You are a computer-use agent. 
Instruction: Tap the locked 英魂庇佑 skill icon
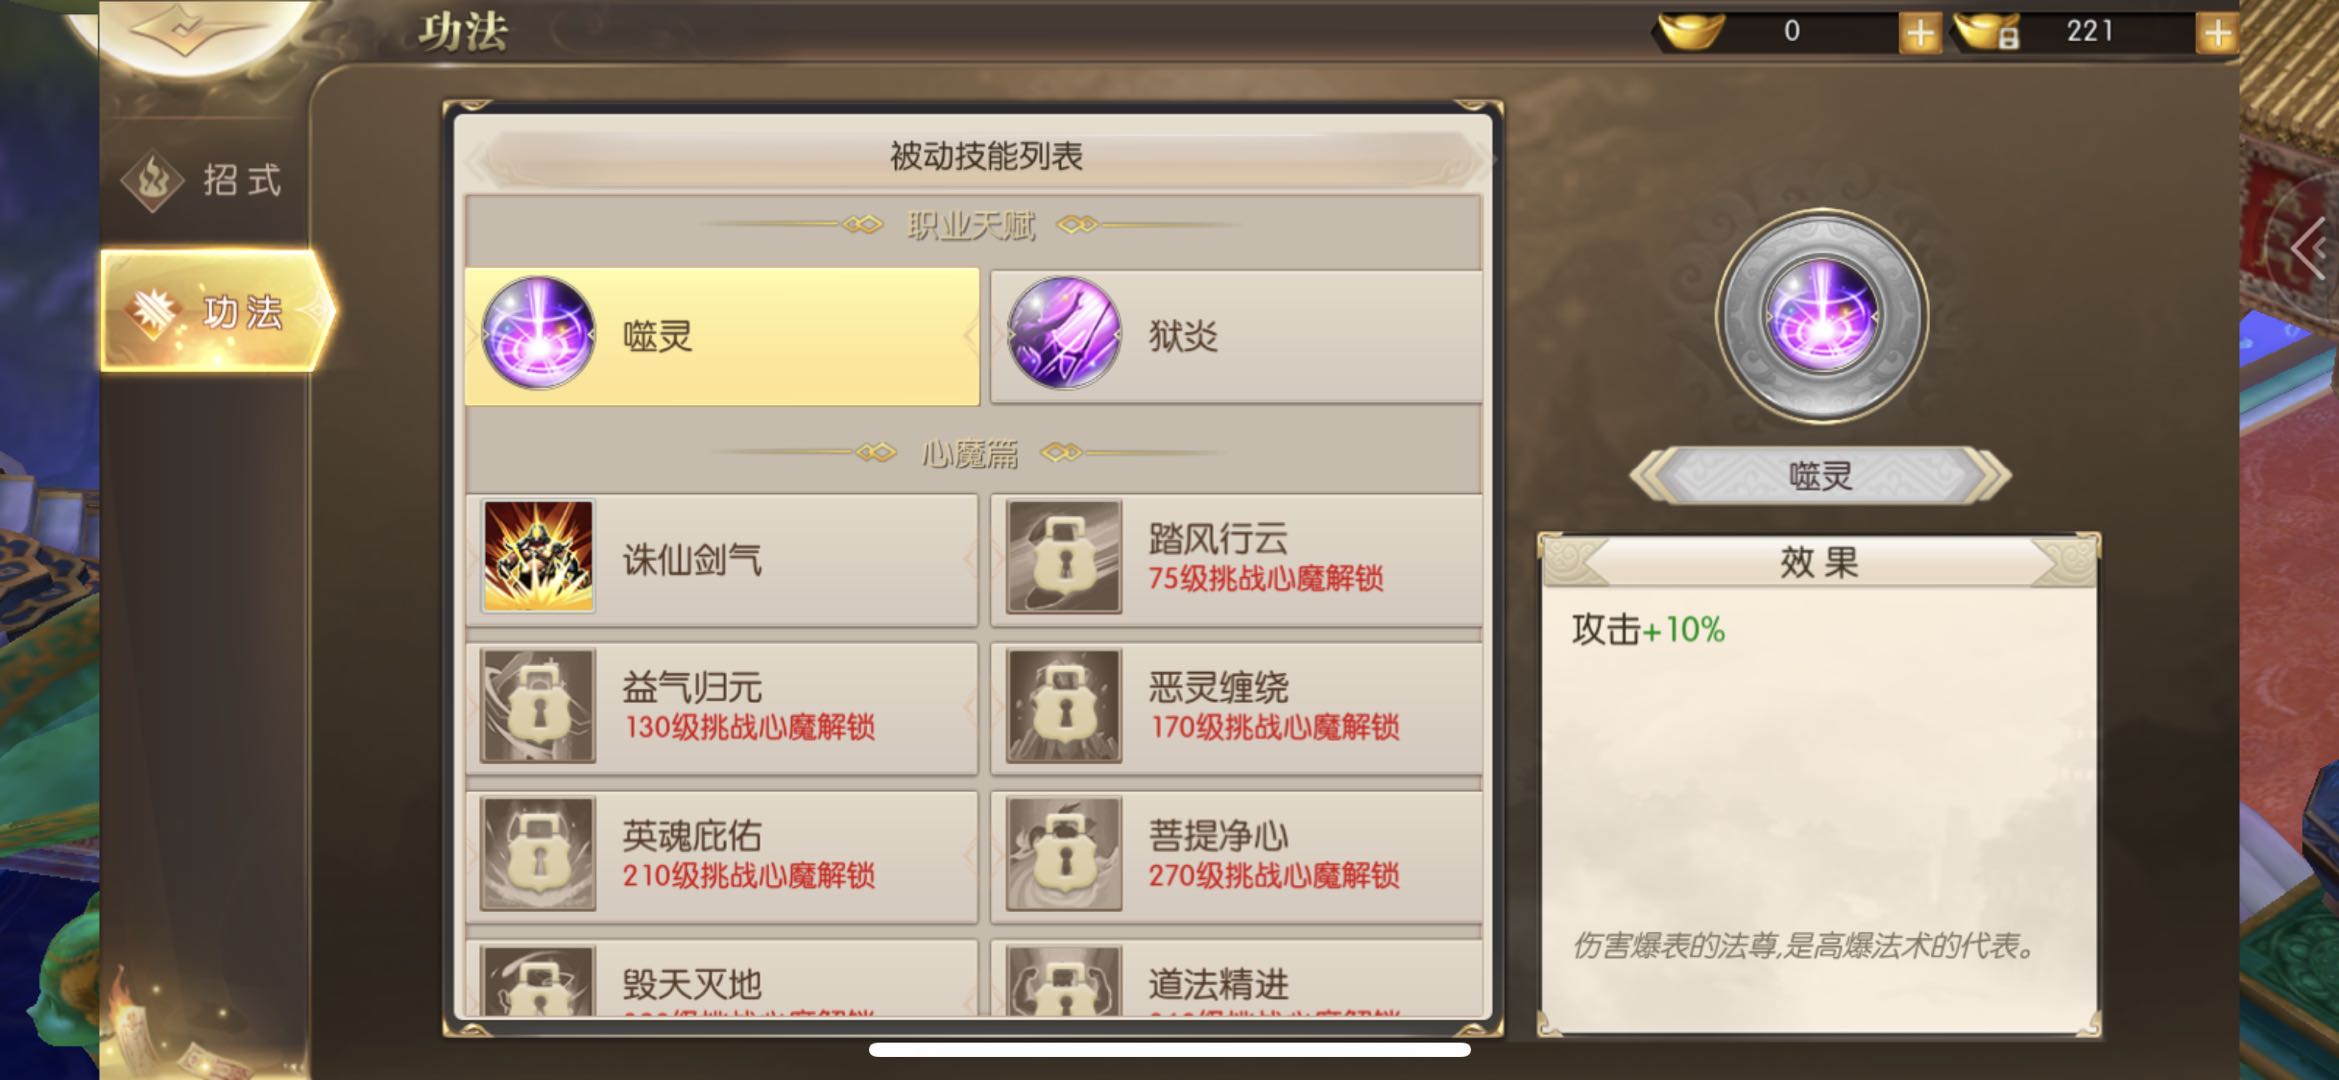pyautogui.click(x=538, y=854)
